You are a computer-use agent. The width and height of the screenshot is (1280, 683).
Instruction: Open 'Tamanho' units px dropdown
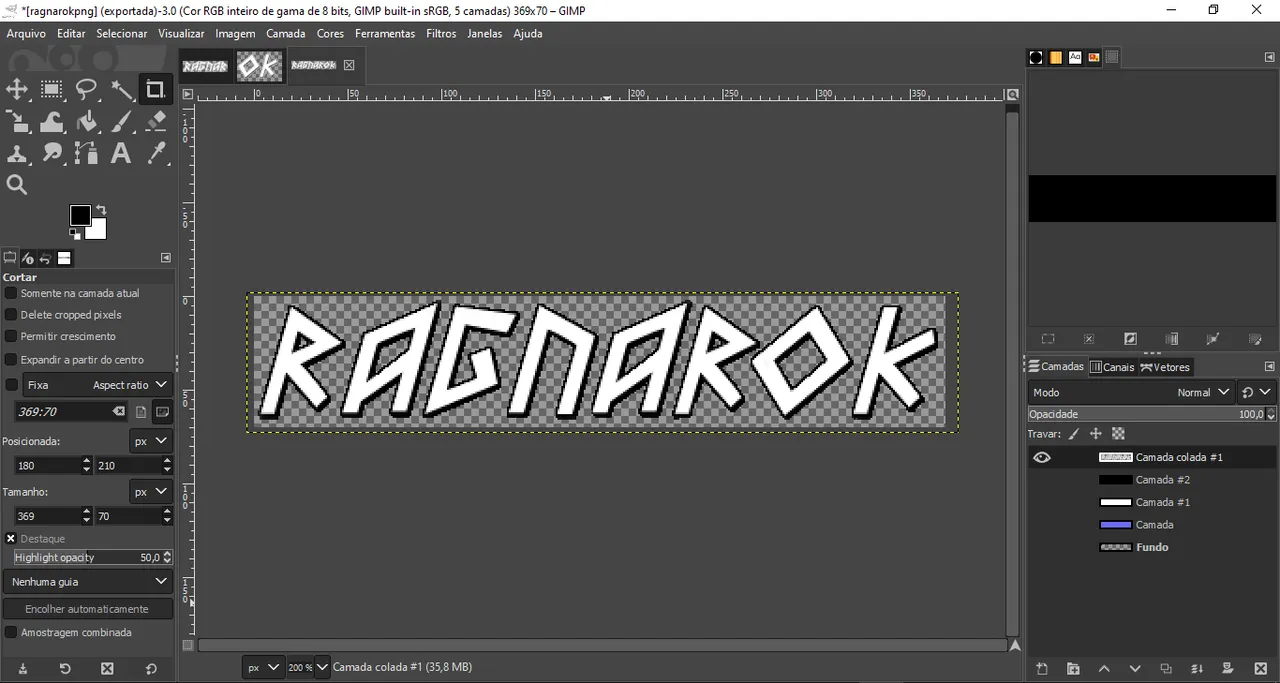point(151,492)
